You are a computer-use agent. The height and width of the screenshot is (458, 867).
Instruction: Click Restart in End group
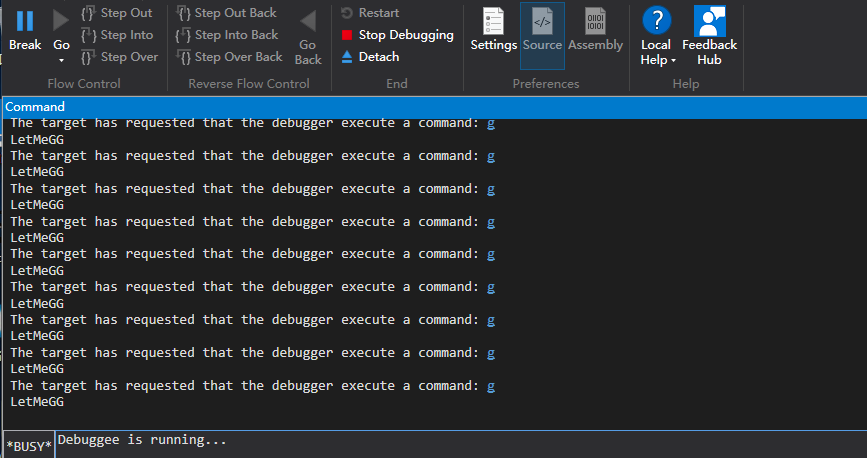pos(370,13)
